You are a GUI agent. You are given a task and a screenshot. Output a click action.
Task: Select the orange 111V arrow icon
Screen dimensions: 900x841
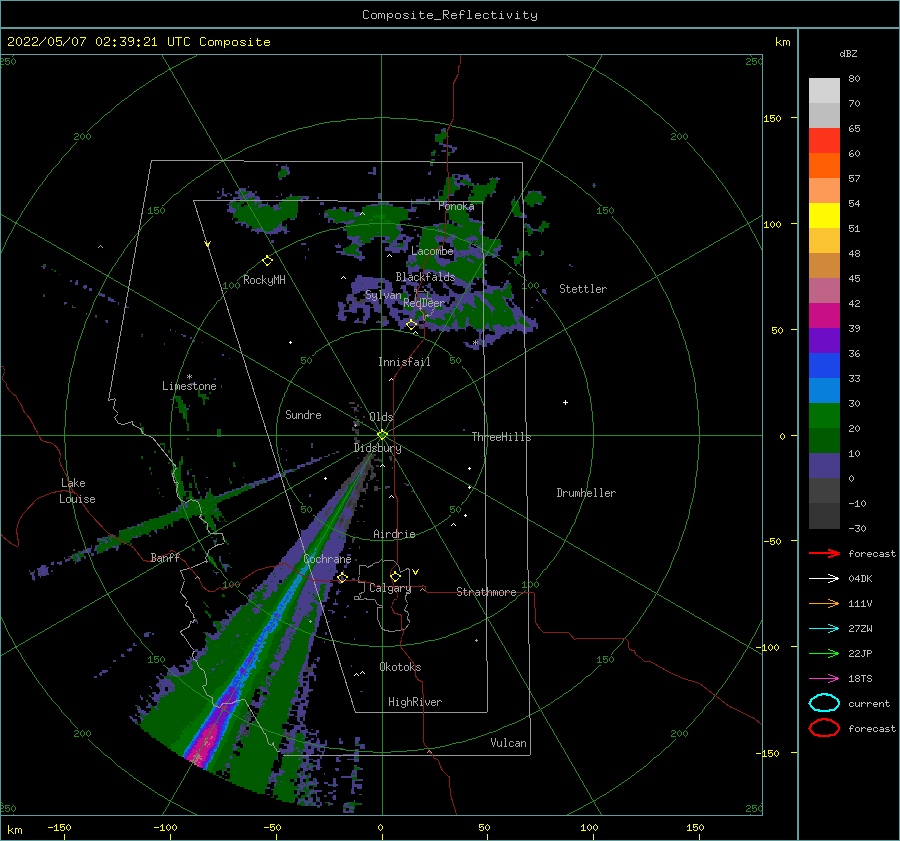point(824,603)
